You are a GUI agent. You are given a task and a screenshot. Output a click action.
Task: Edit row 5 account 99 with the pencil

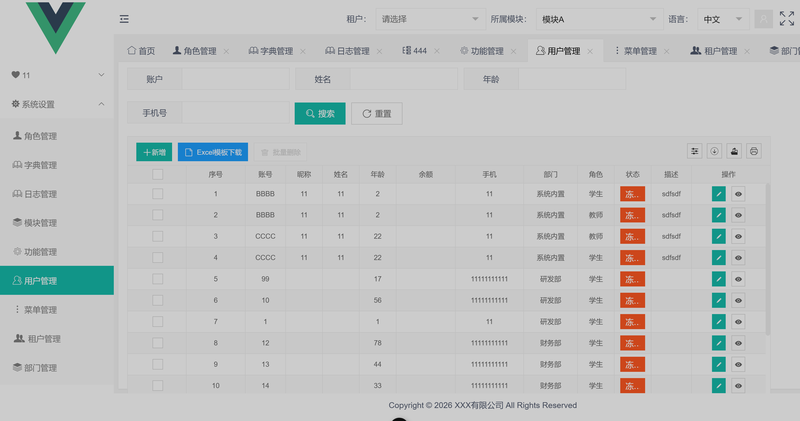pyautogui.click(x=718, y=279)
